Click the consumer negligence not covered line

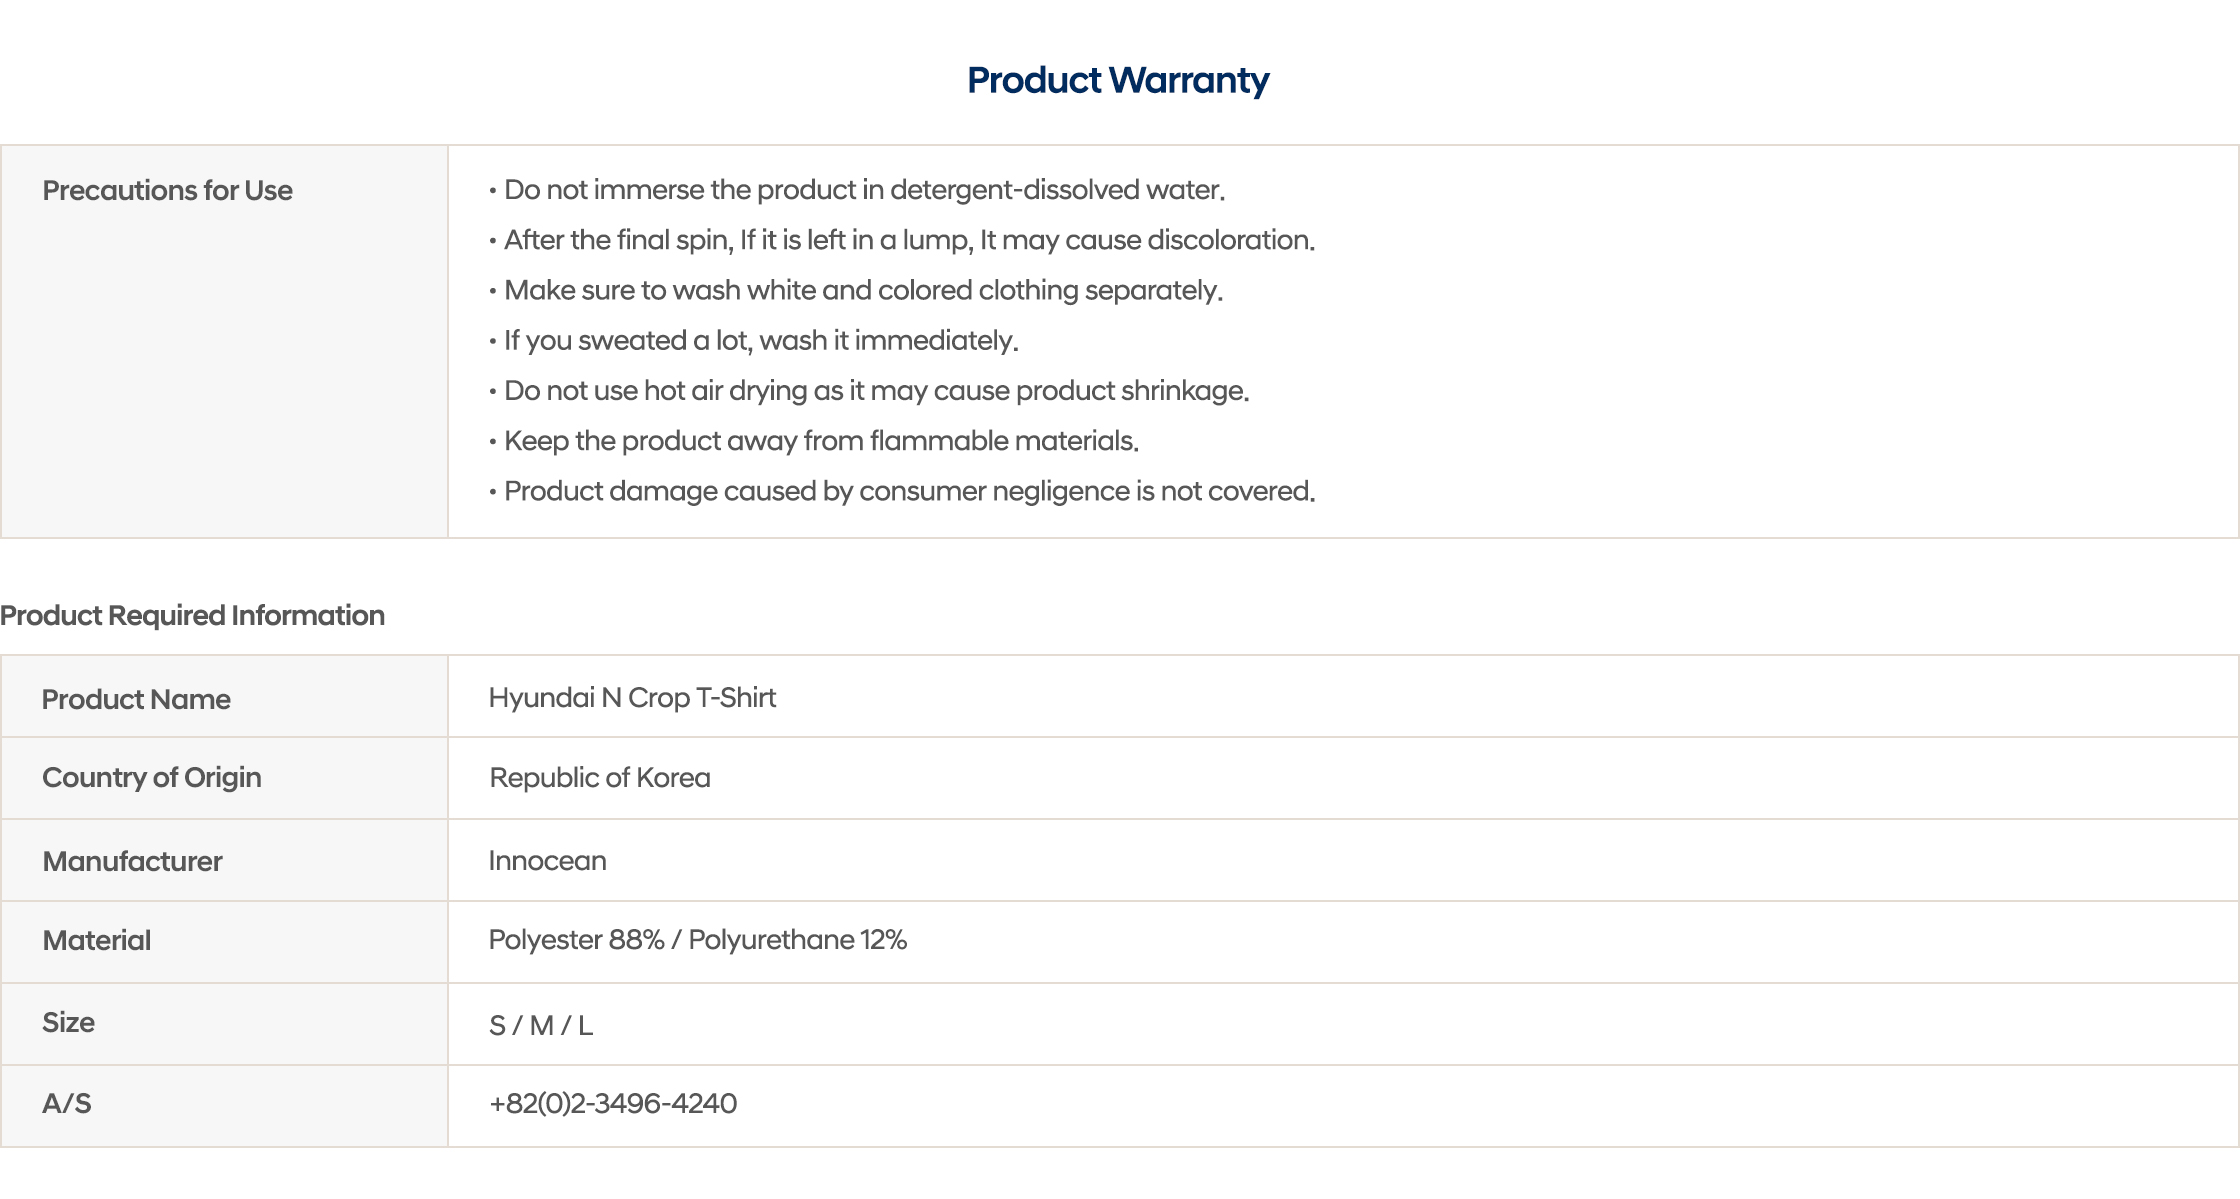pyautogui.click(x=902, y=491)
